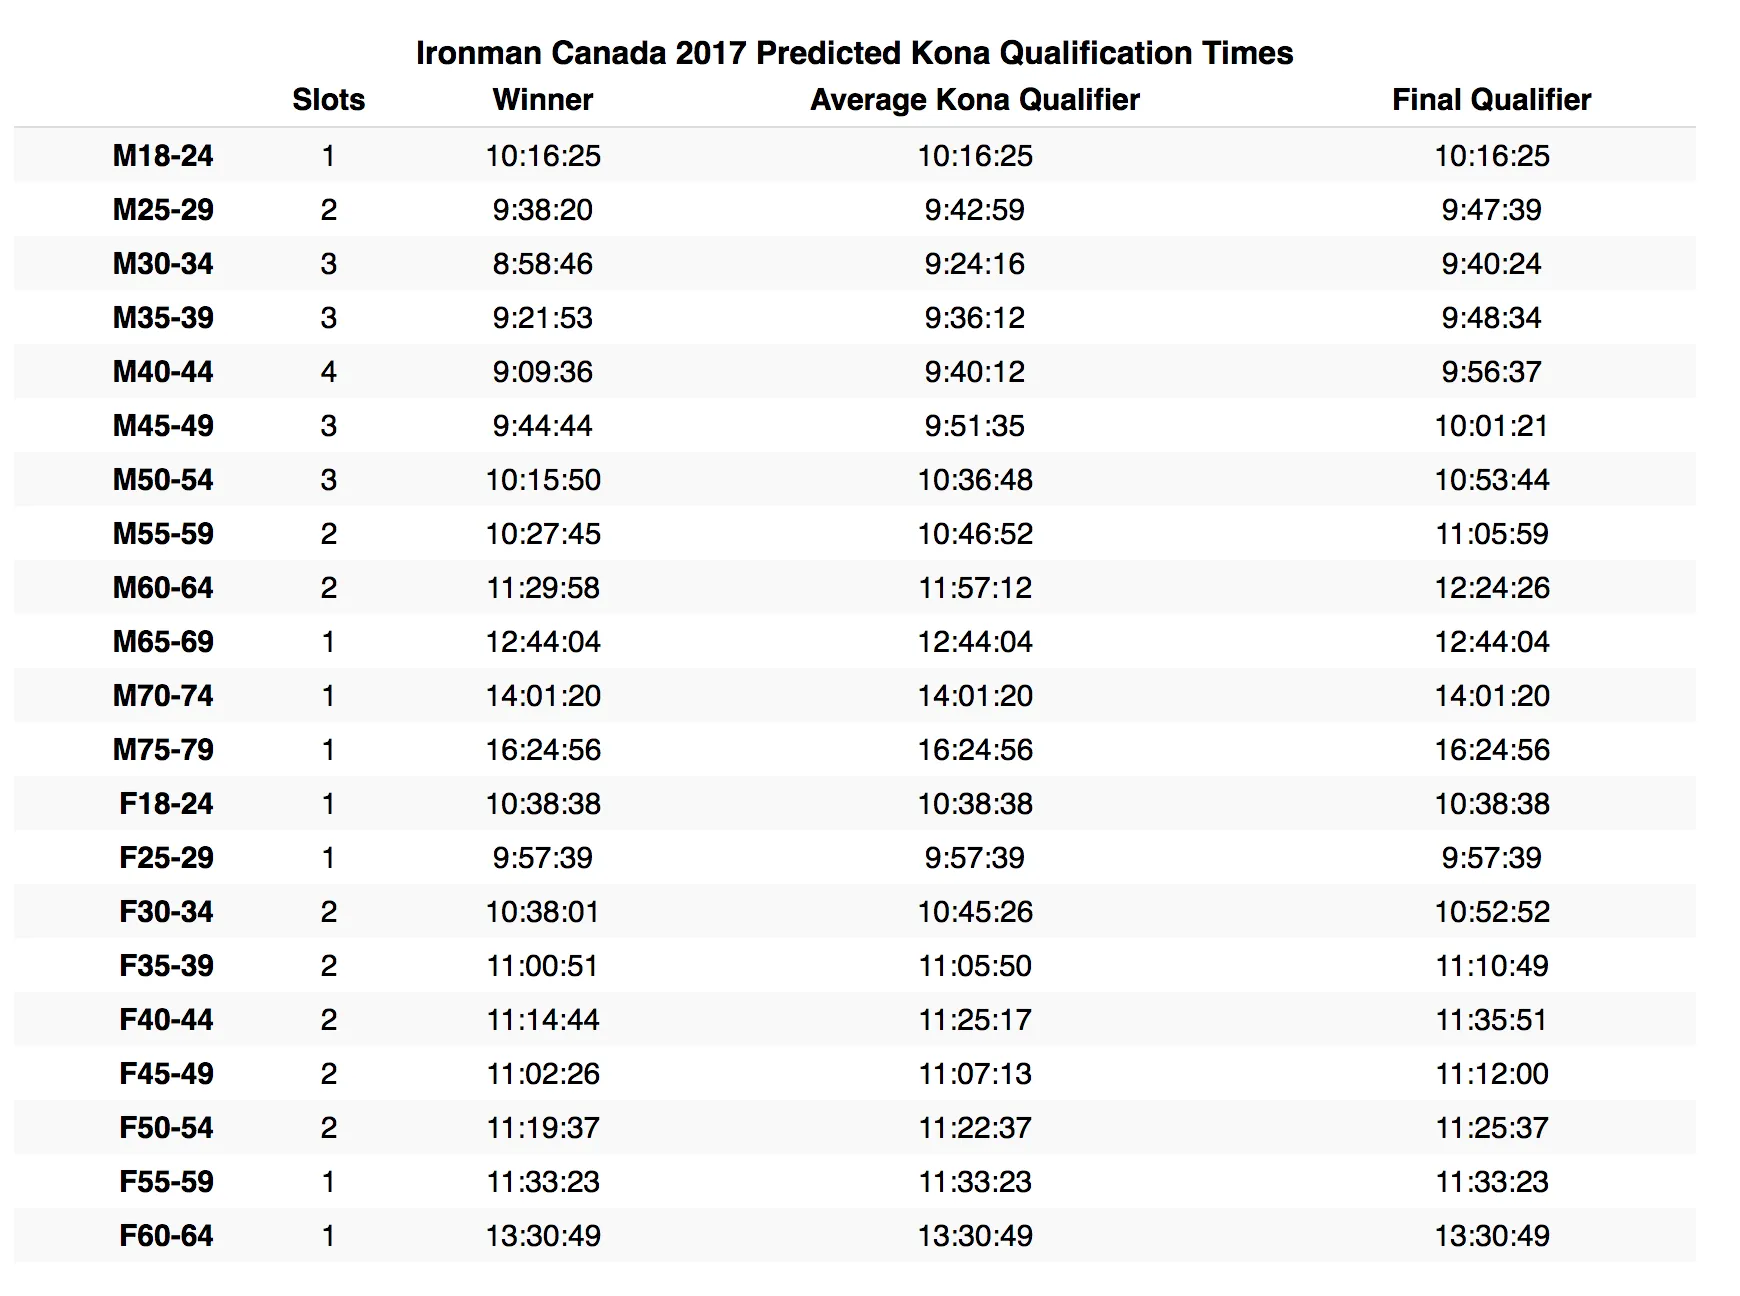
Task: Select the M30-34 age group label
Action: click(x=163, y=264)
